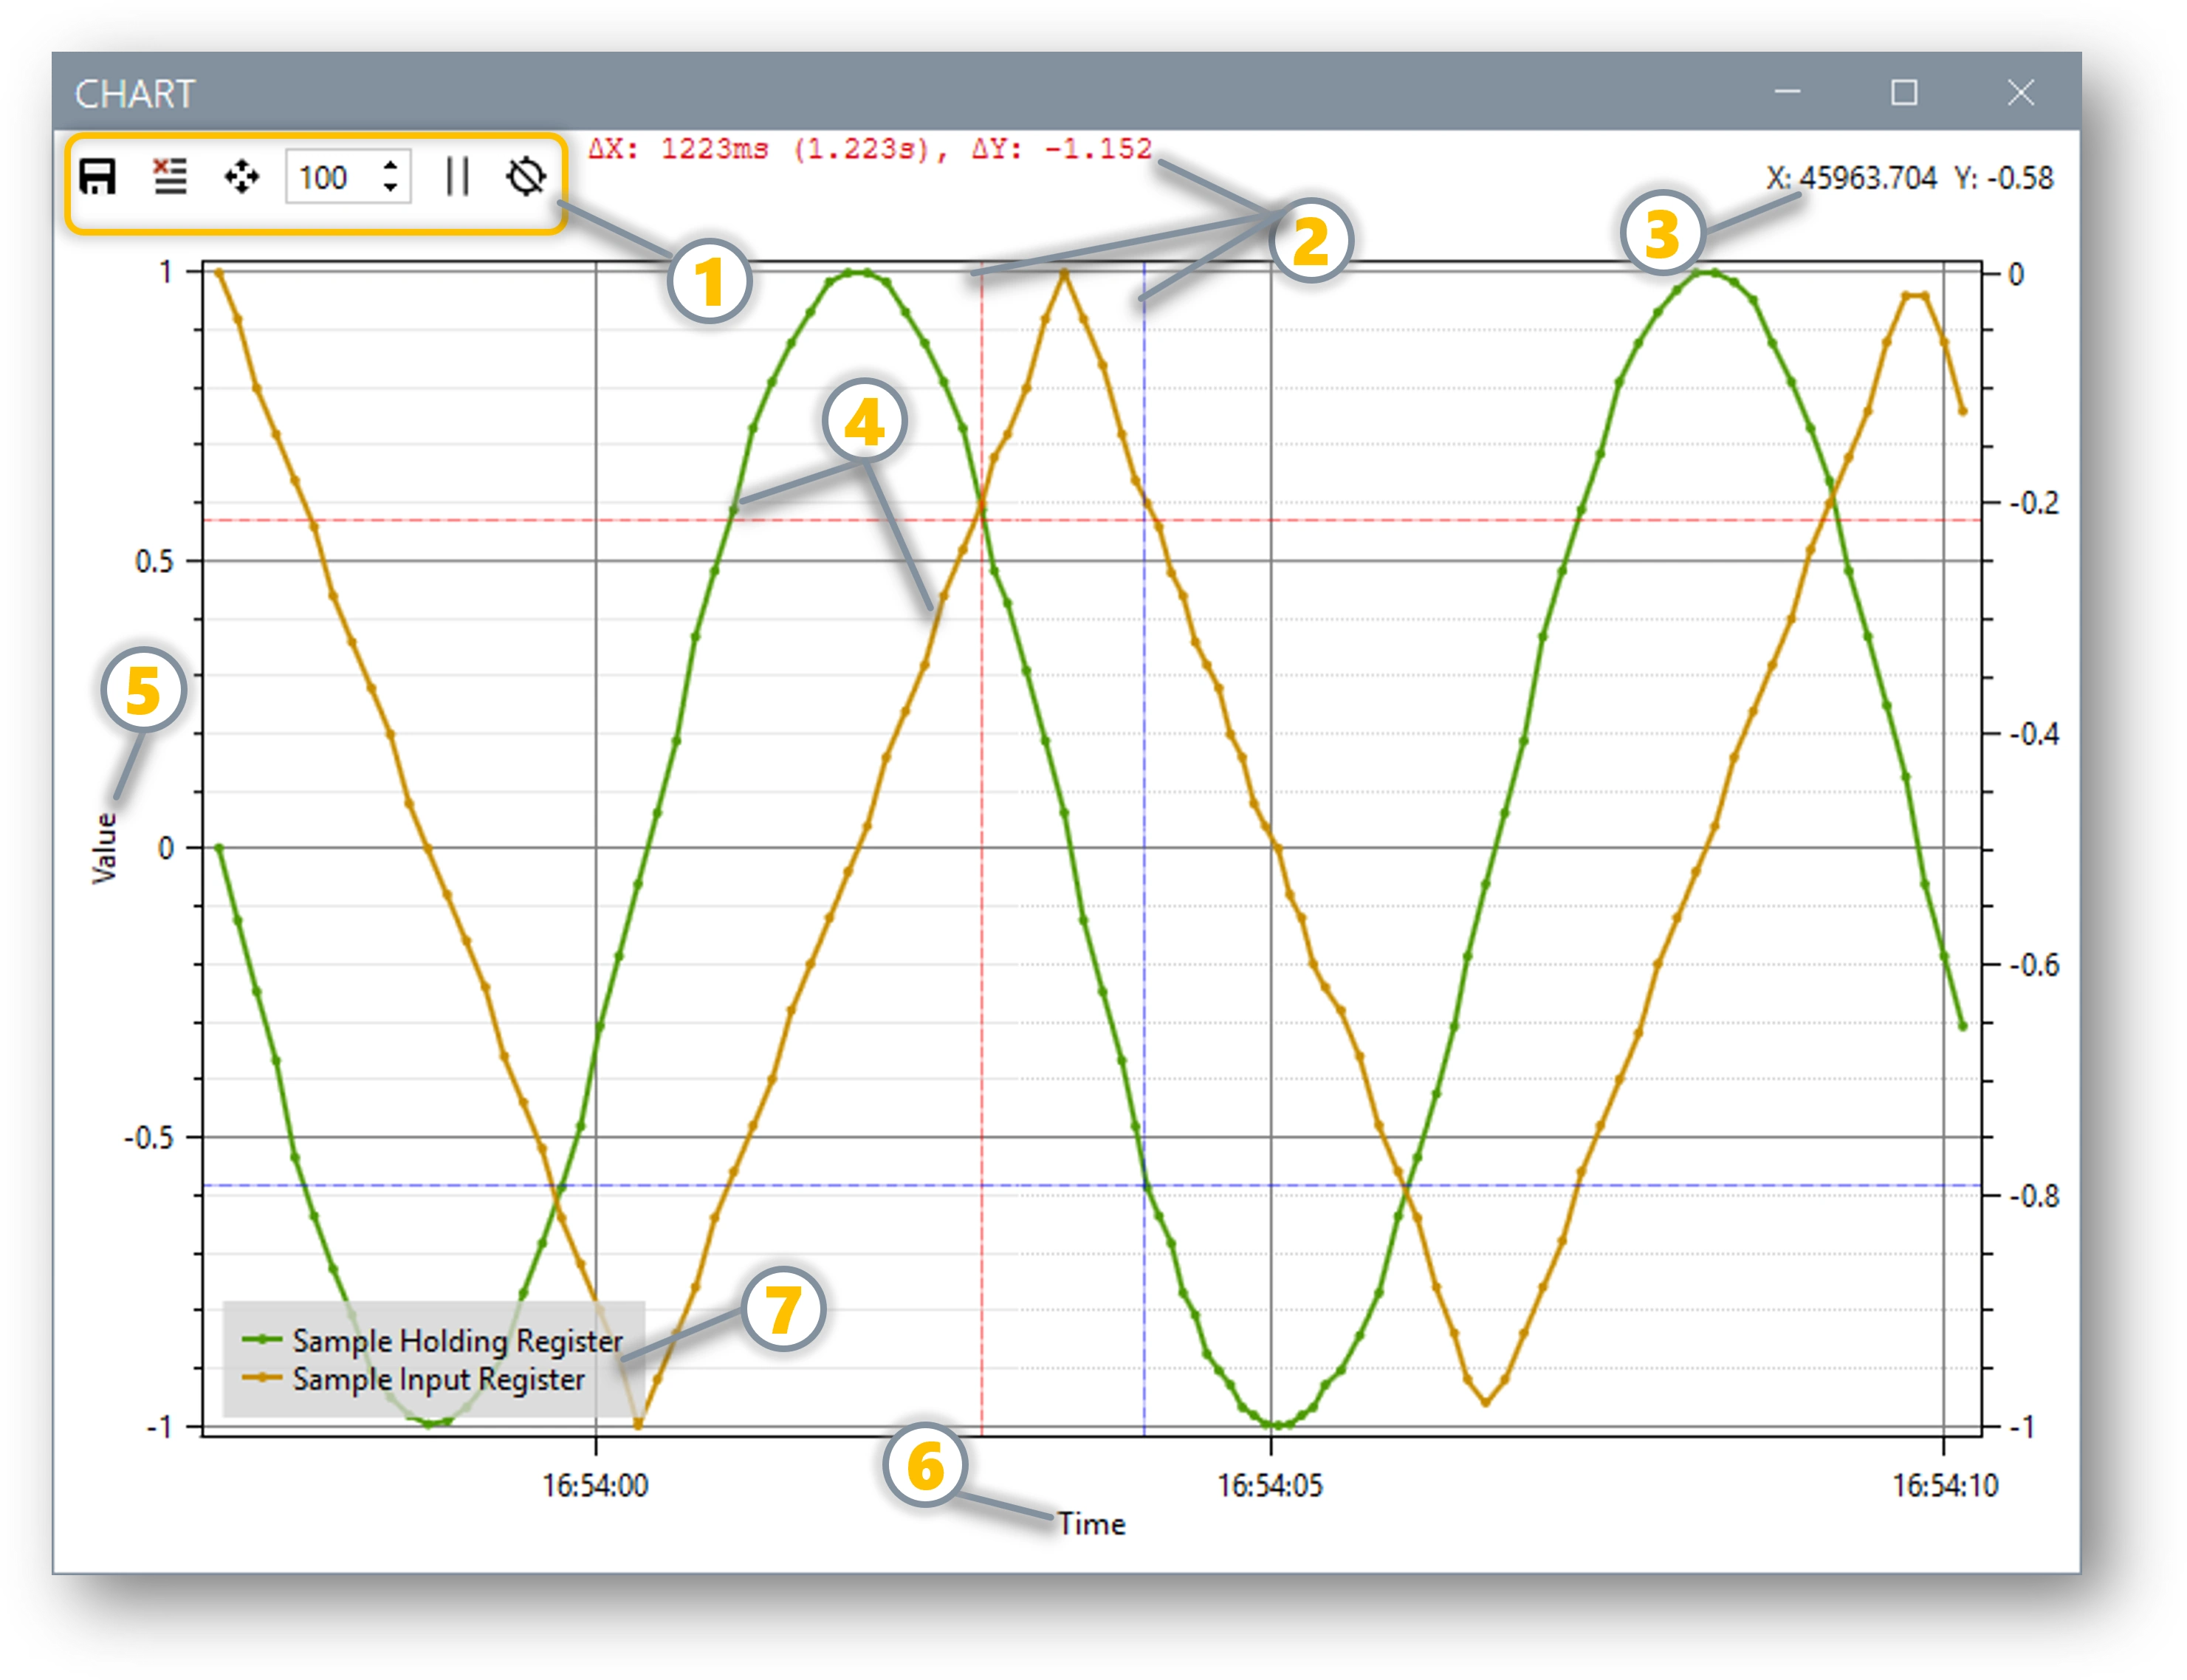Click the 16:54:05 time axis tick label
Screen dimensions: 2187x1680
click(x=1270, y=1486)
